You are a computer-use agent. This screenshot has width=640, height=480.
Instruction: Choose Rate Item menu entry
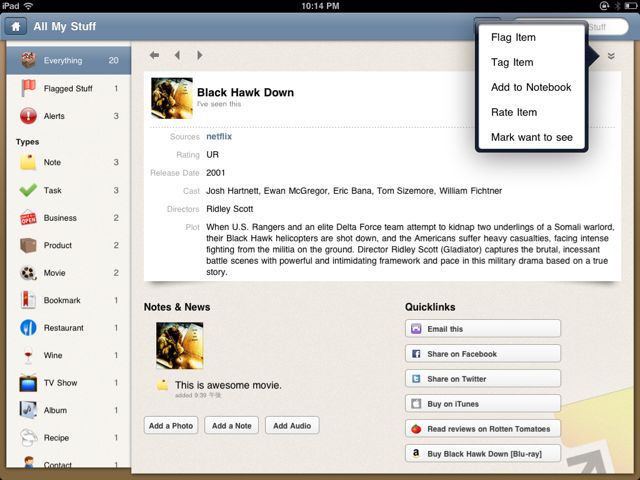point(531,112)
